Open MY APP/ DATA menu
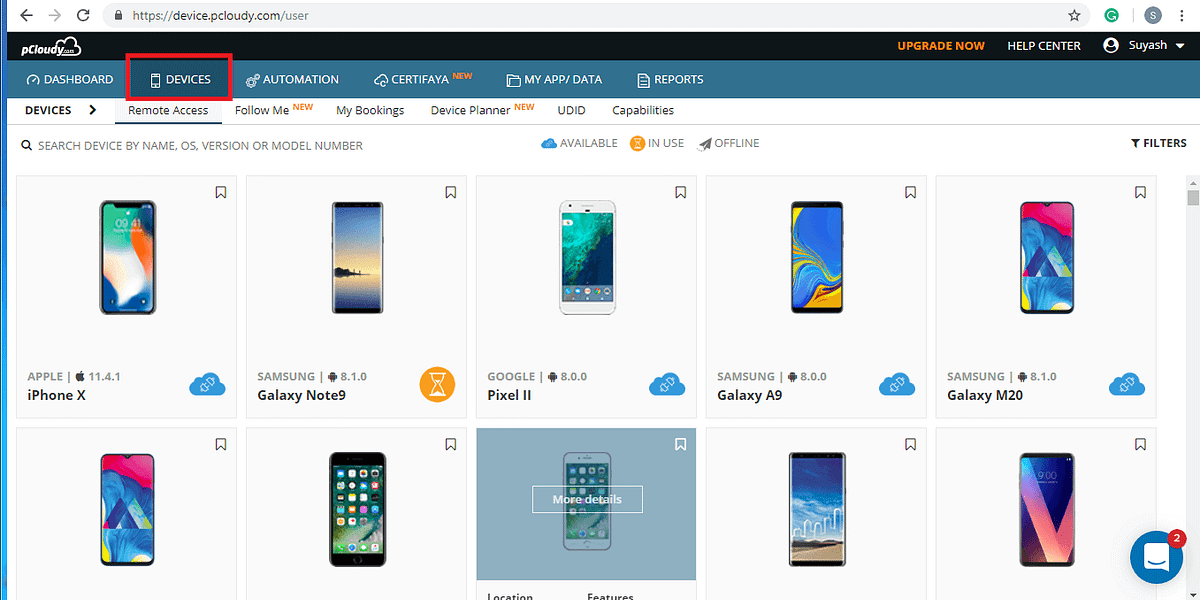This screenshot has width=1200, height=600. tap(555, 80)
